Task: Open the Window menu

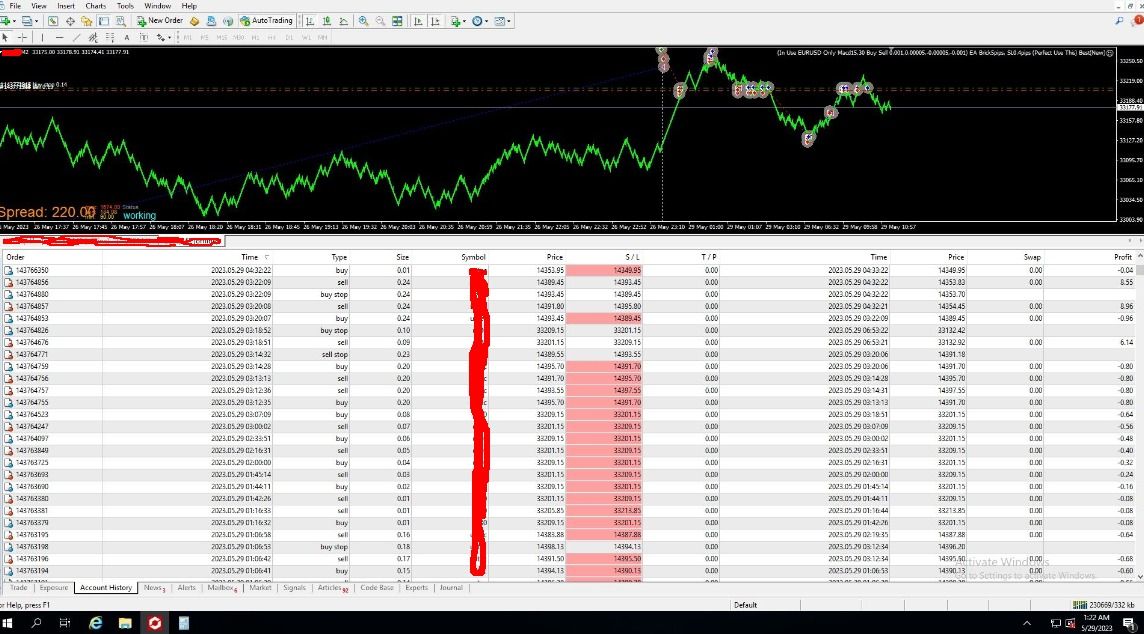Action: (157, 6)
